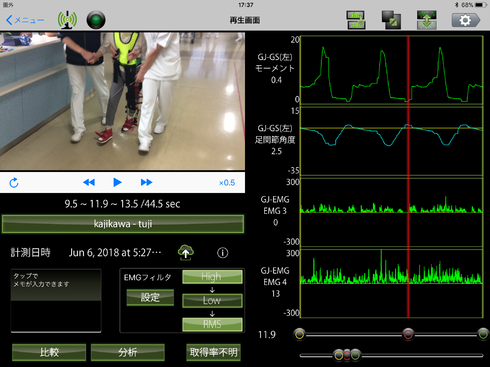
Task: Tap the vertical arrows scale icon
Action: click(426, 20)
